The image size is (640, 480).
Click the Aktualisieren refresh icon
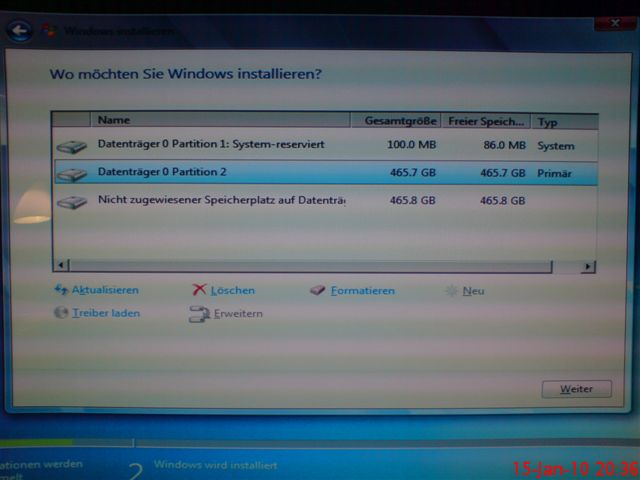(61, 290)
